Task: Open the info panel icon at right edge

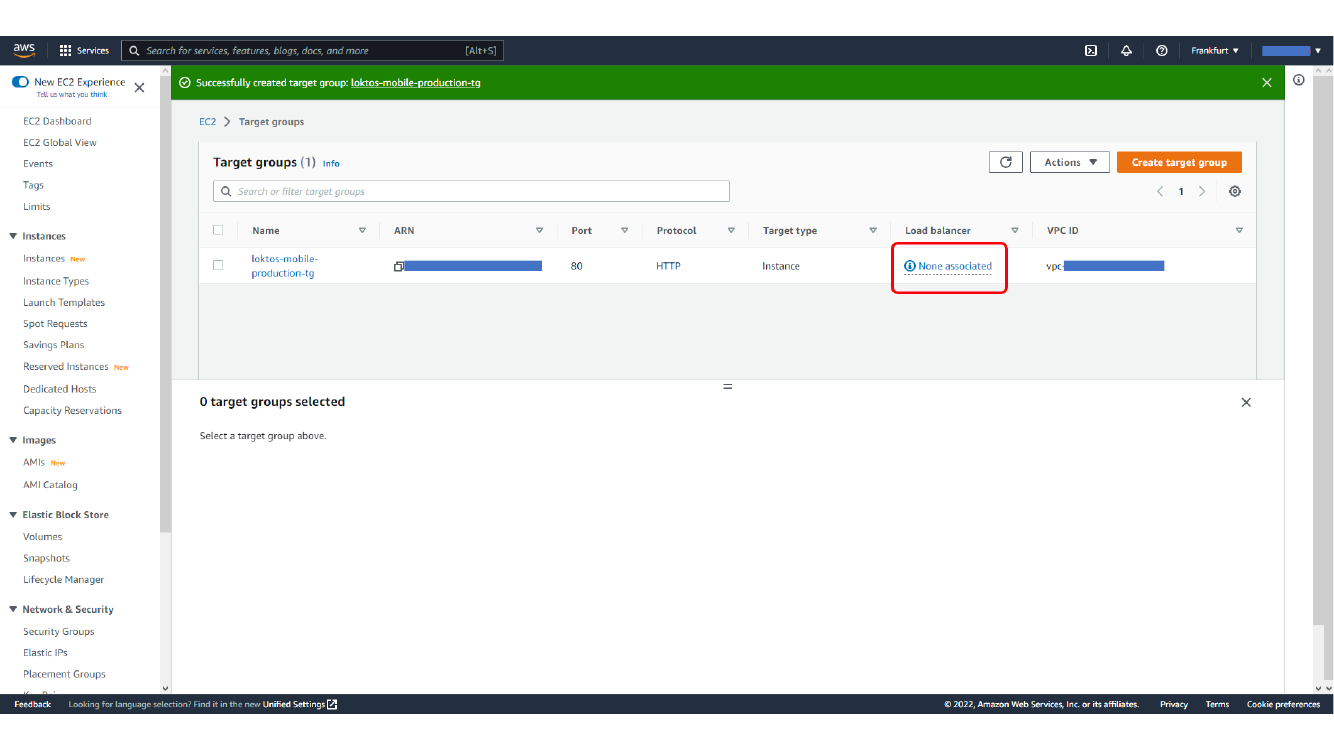Action: pos(1298,80)
